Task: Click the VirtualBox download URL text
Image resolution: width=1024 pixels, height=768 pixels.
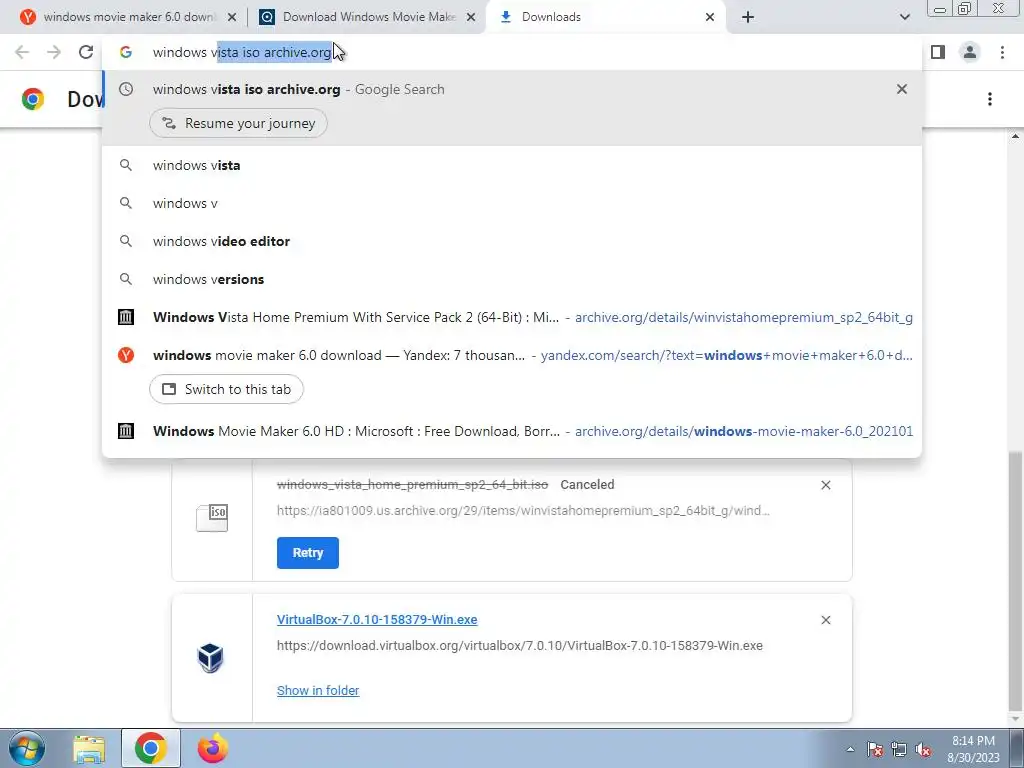Action: click(x=520, y=645)
